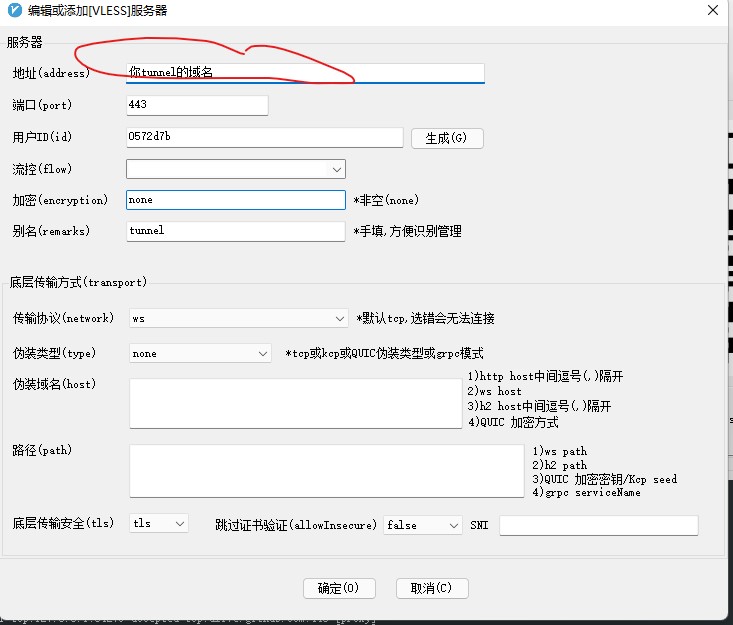Viewport: 733px width, 625px height.
Task: Open the tls security (底层传输安全) dropdown
Action: pyautogui.click(x=158, y=524)
